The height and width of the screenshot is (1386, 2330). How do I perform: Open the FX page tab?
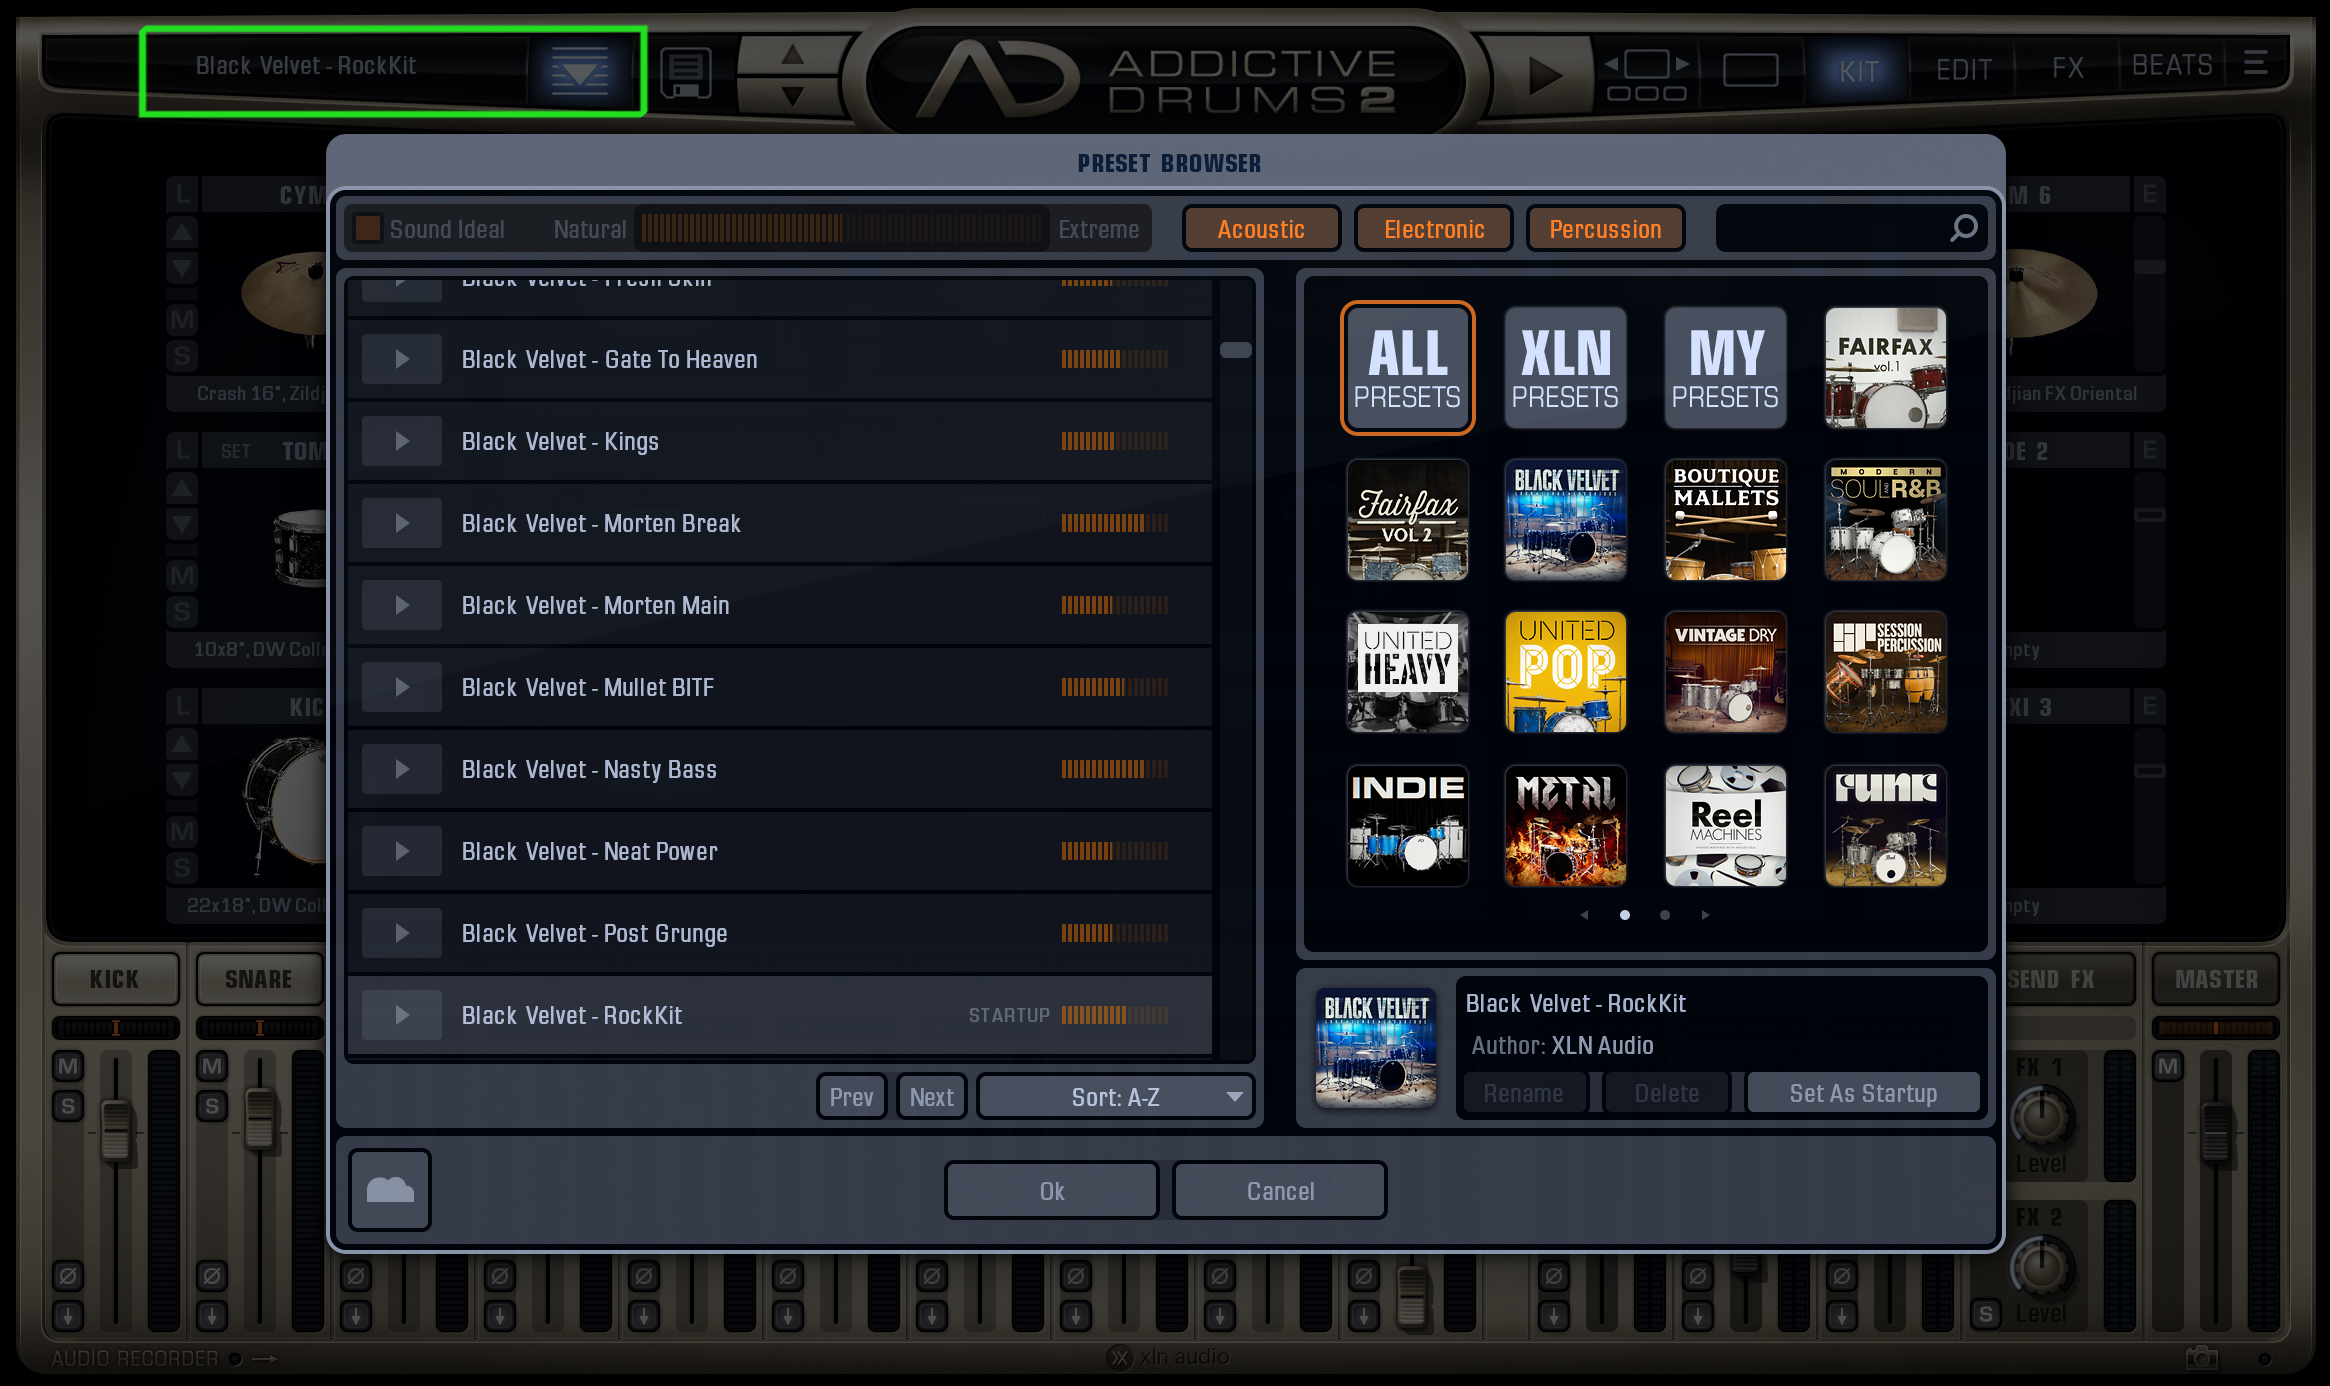point(2067,67)
